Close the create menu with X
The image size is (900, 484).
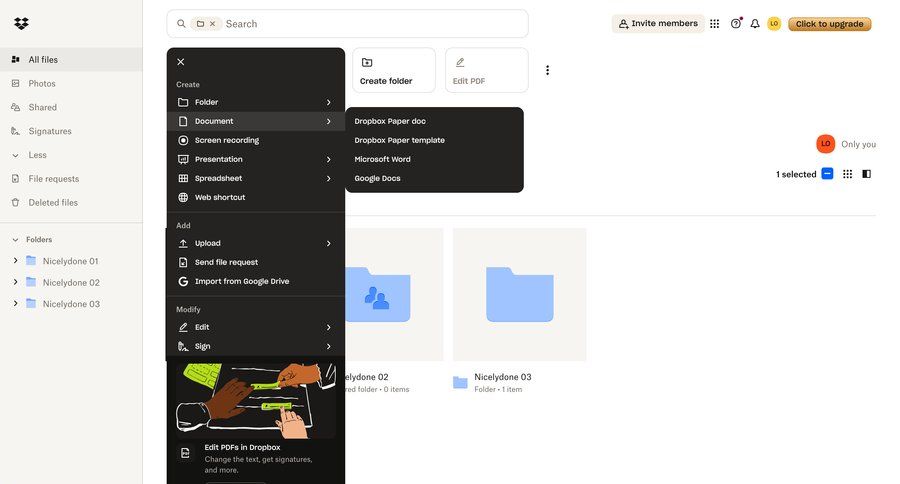pyautogui.click(x=181, y=62)
